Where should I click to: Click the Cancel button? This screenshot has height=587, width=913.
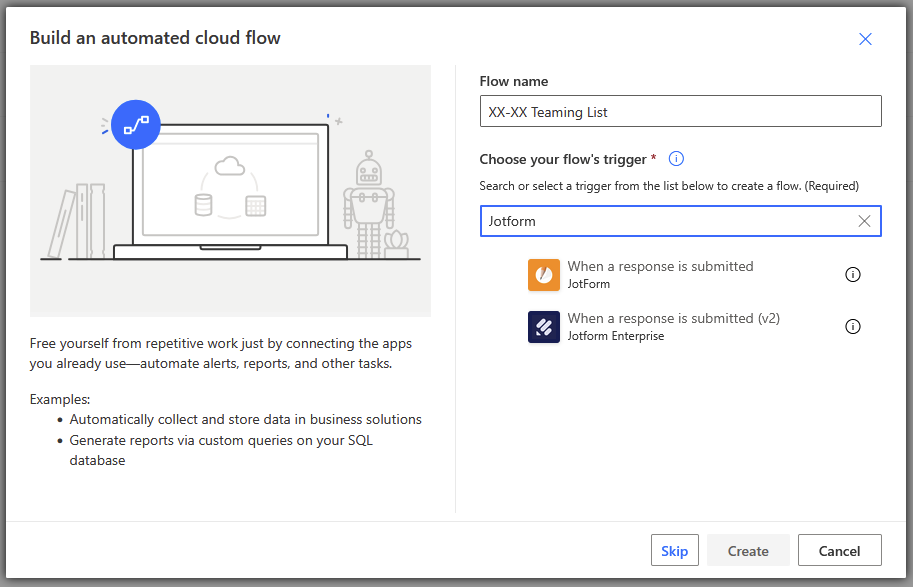tap(840, 550)
